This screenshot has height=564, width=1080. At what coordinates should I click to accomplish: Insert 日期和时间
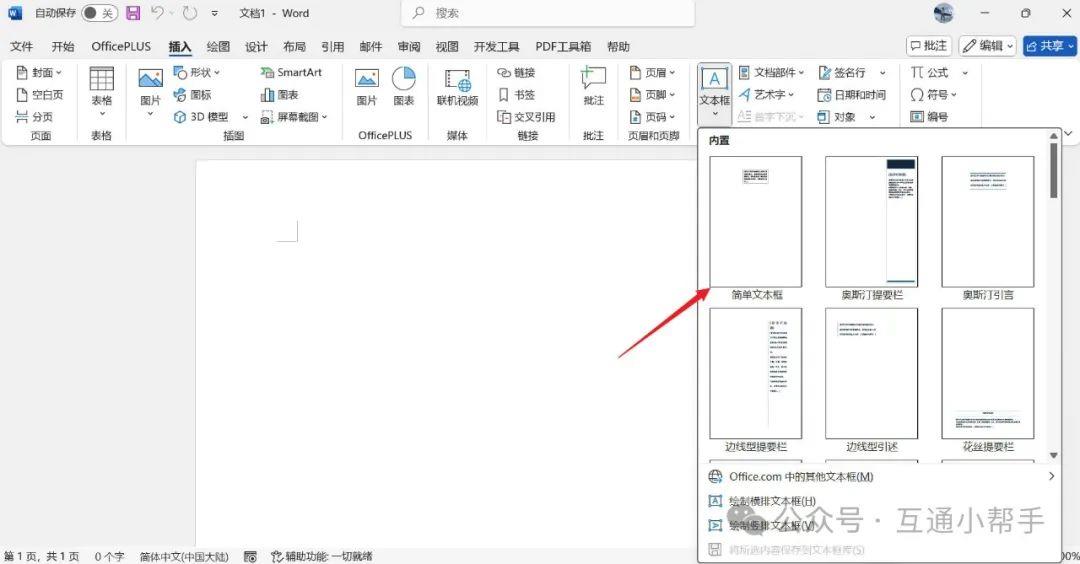(x=851, y=94)
